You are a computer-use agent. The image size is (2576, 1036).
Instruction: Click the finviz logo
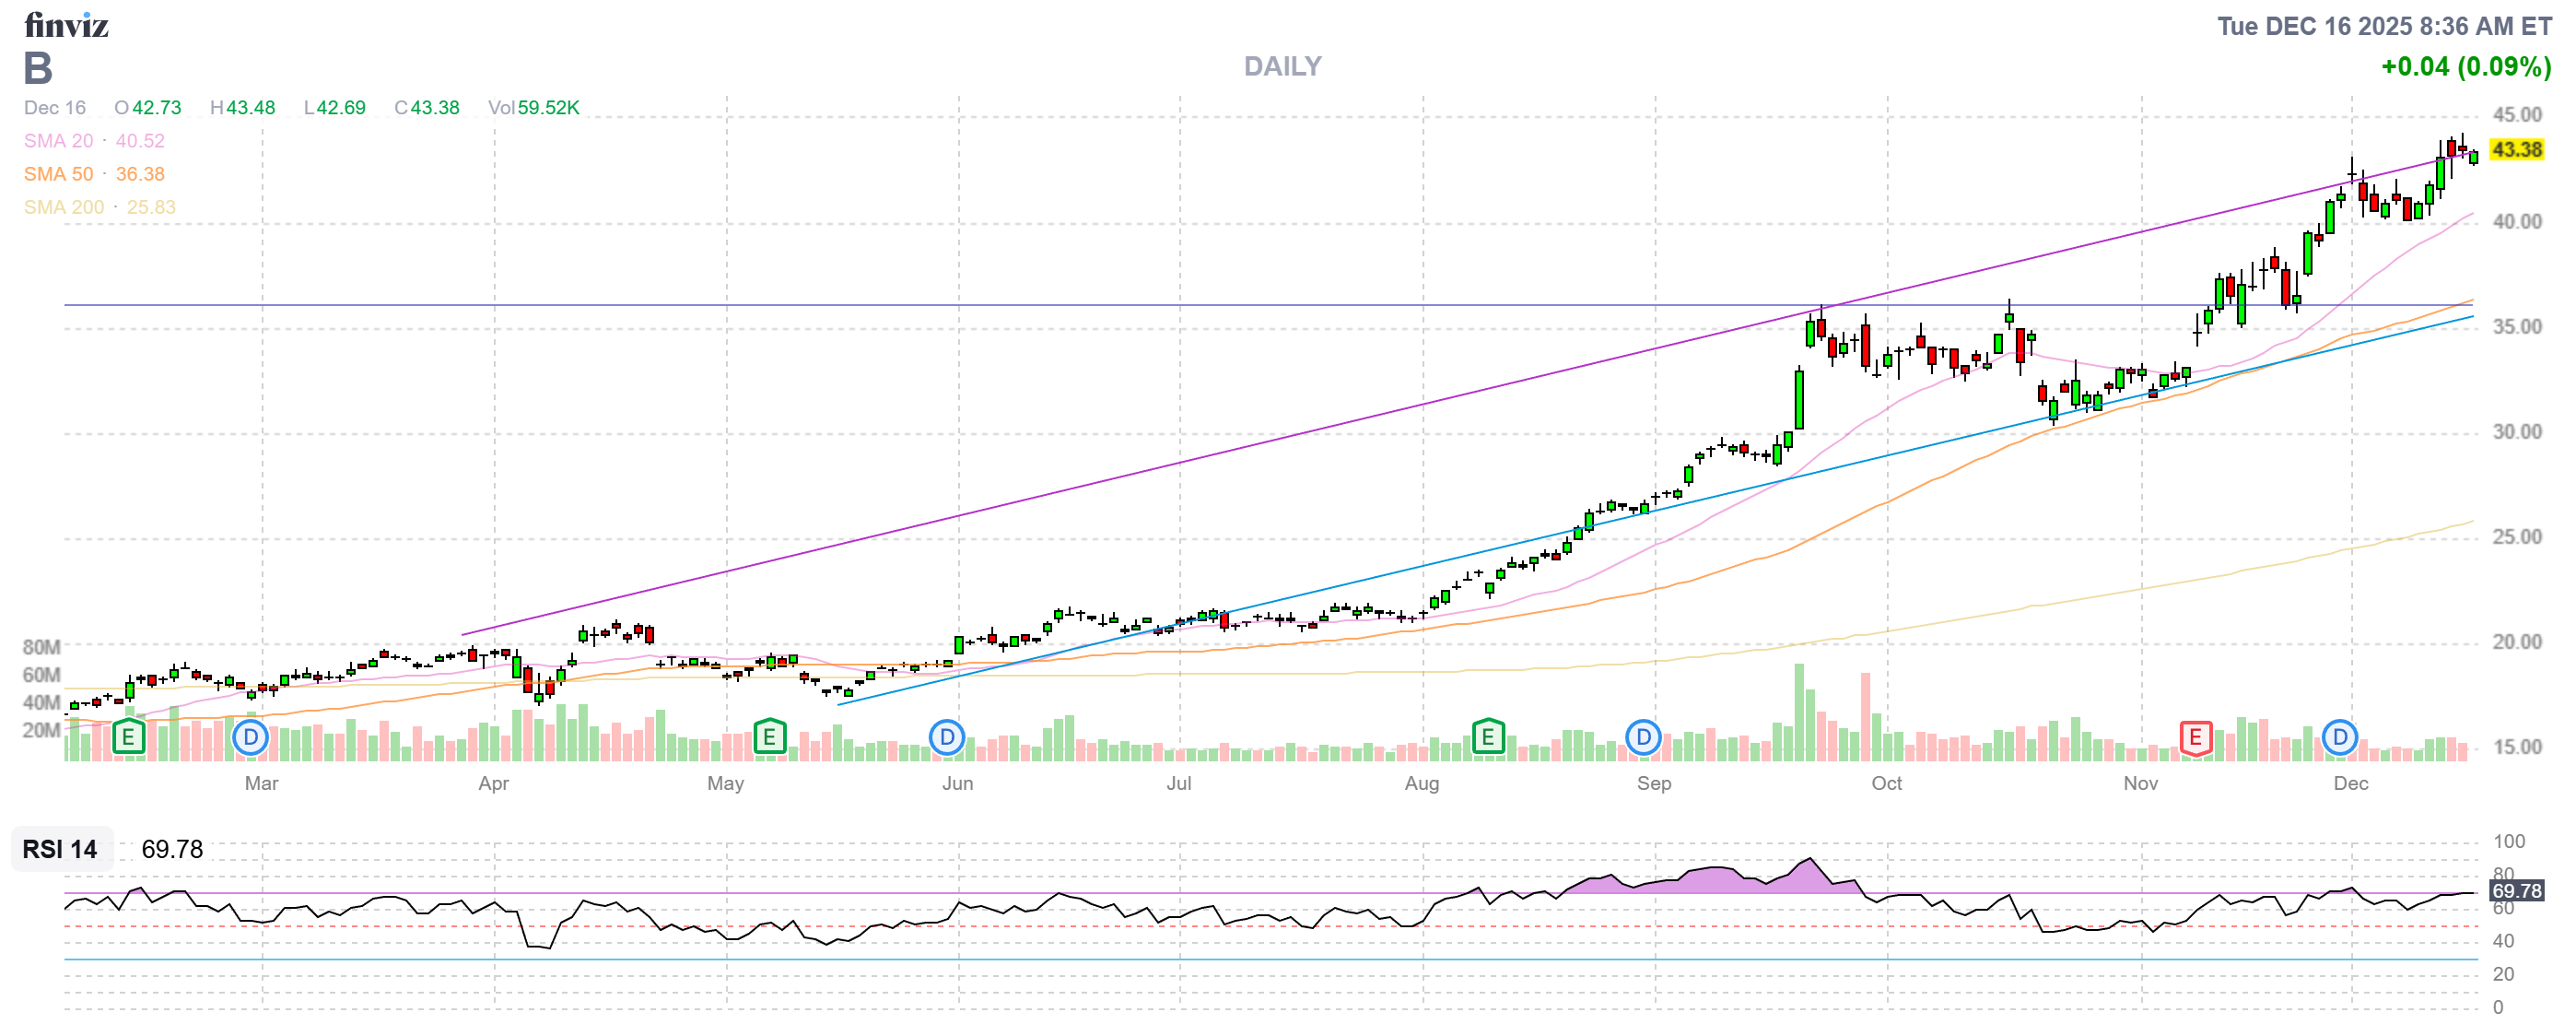(66, 26)
